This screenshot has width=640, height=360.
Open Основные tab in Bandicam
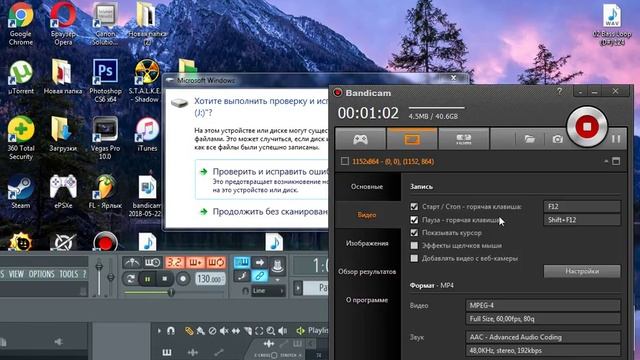point(367,187)
